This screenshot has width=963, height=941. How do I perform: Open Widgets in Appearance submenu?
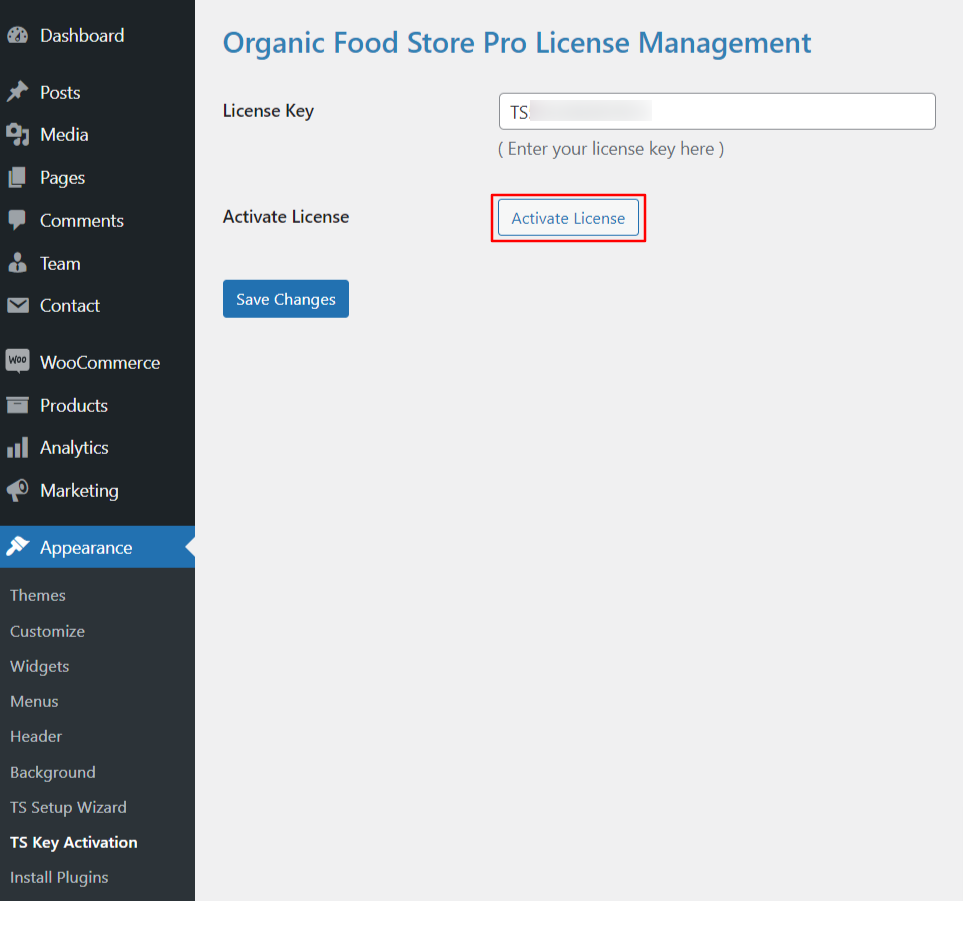[40, 667]
